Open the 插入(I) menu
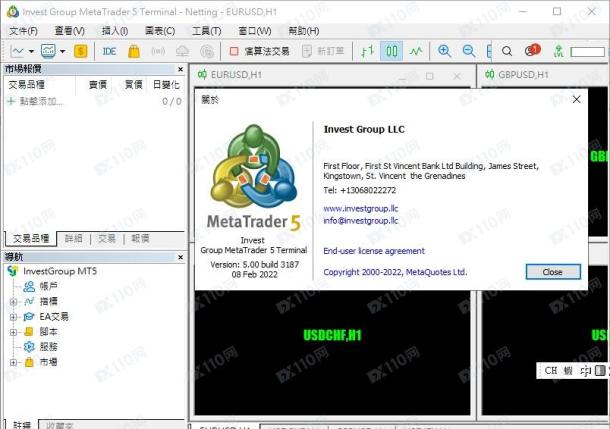The height and width of the screenshot is (429, 610). point(115,31)
